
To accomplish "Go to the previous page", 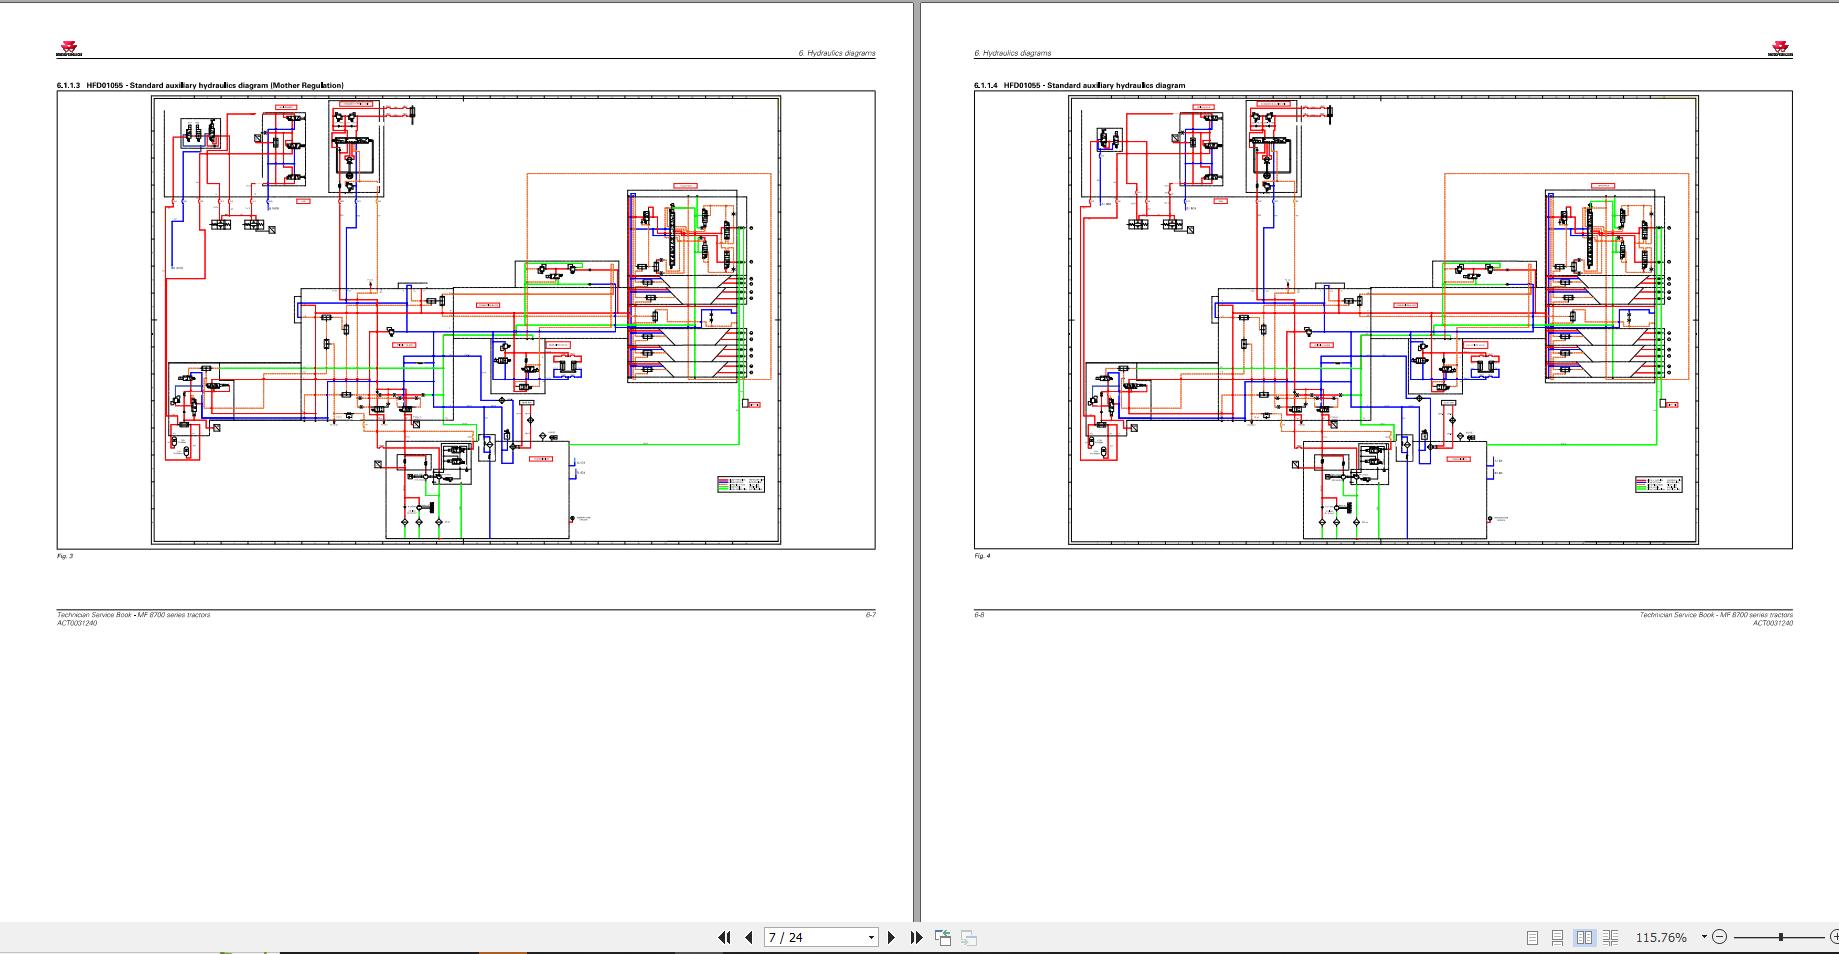I will pyautogui.click(x=749, y=937).
